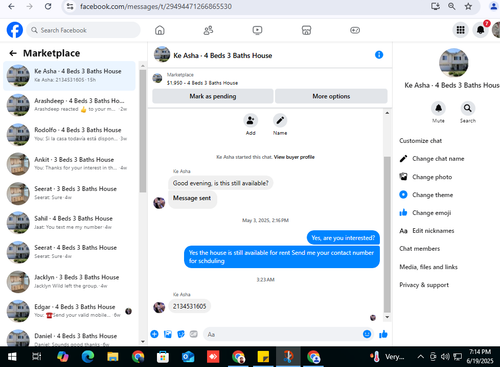Screen dimensions: 500x367
Task: Expand the Chat members section
Action: point(420,249)
